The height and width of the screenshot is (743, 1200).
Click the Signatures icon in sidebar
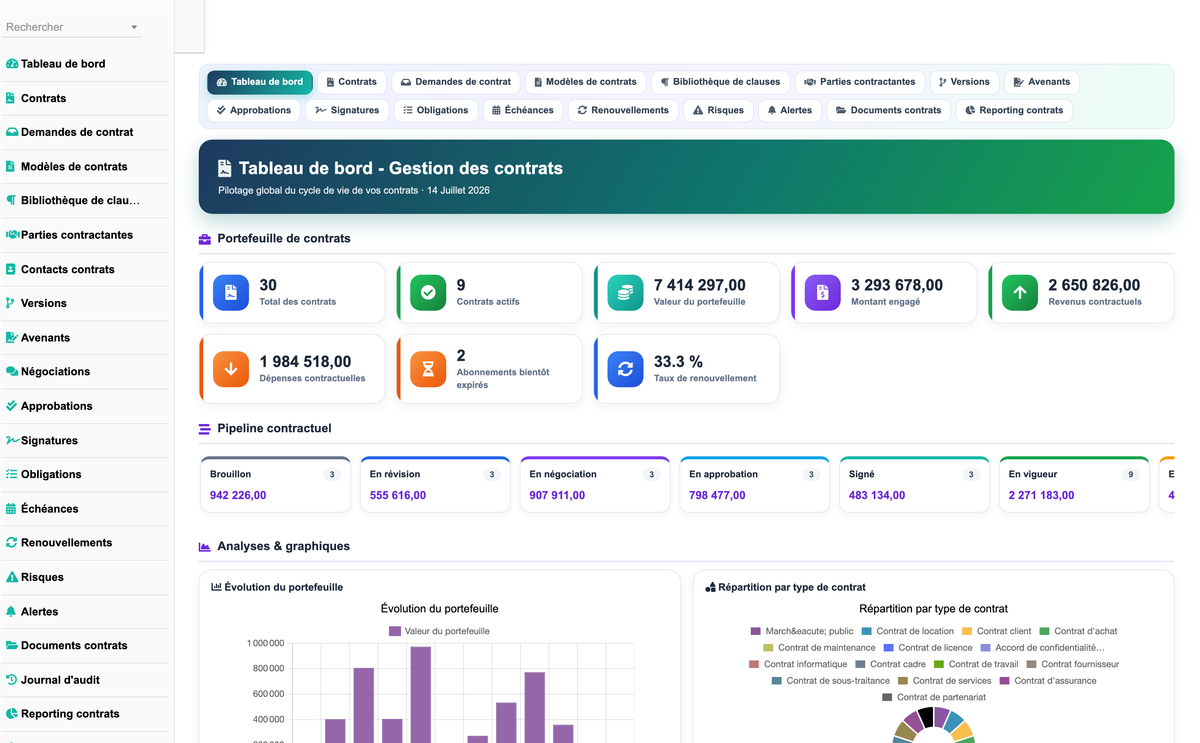(x=12, y=440)
